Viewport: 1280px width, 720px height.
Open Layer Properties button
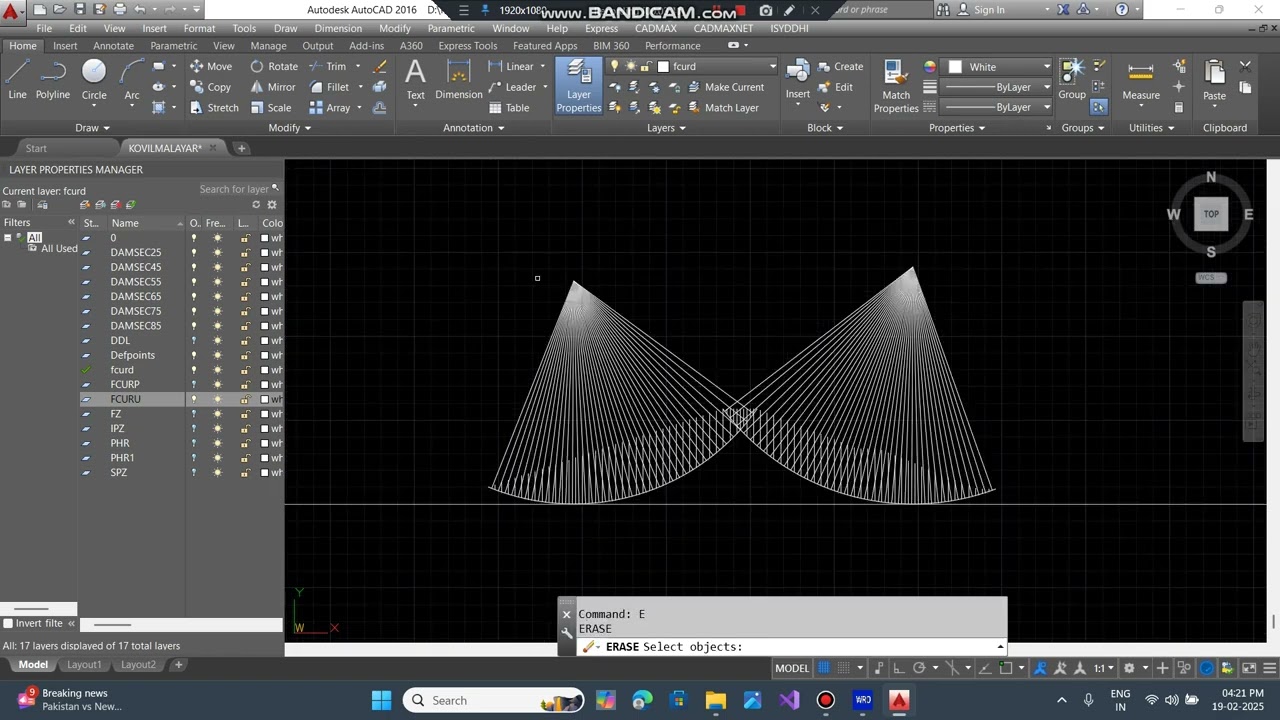[579, 86]
